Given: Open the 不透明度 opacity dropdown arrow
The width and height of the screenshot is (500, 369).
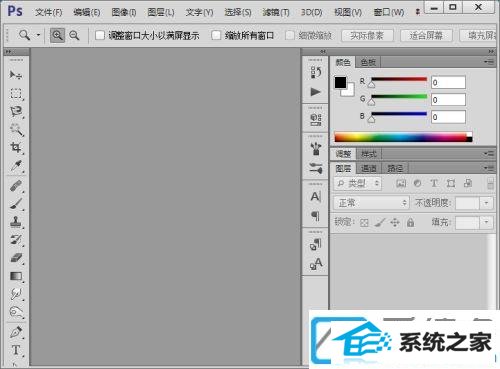Looking at the screenshot, I should tap(486, 203).
